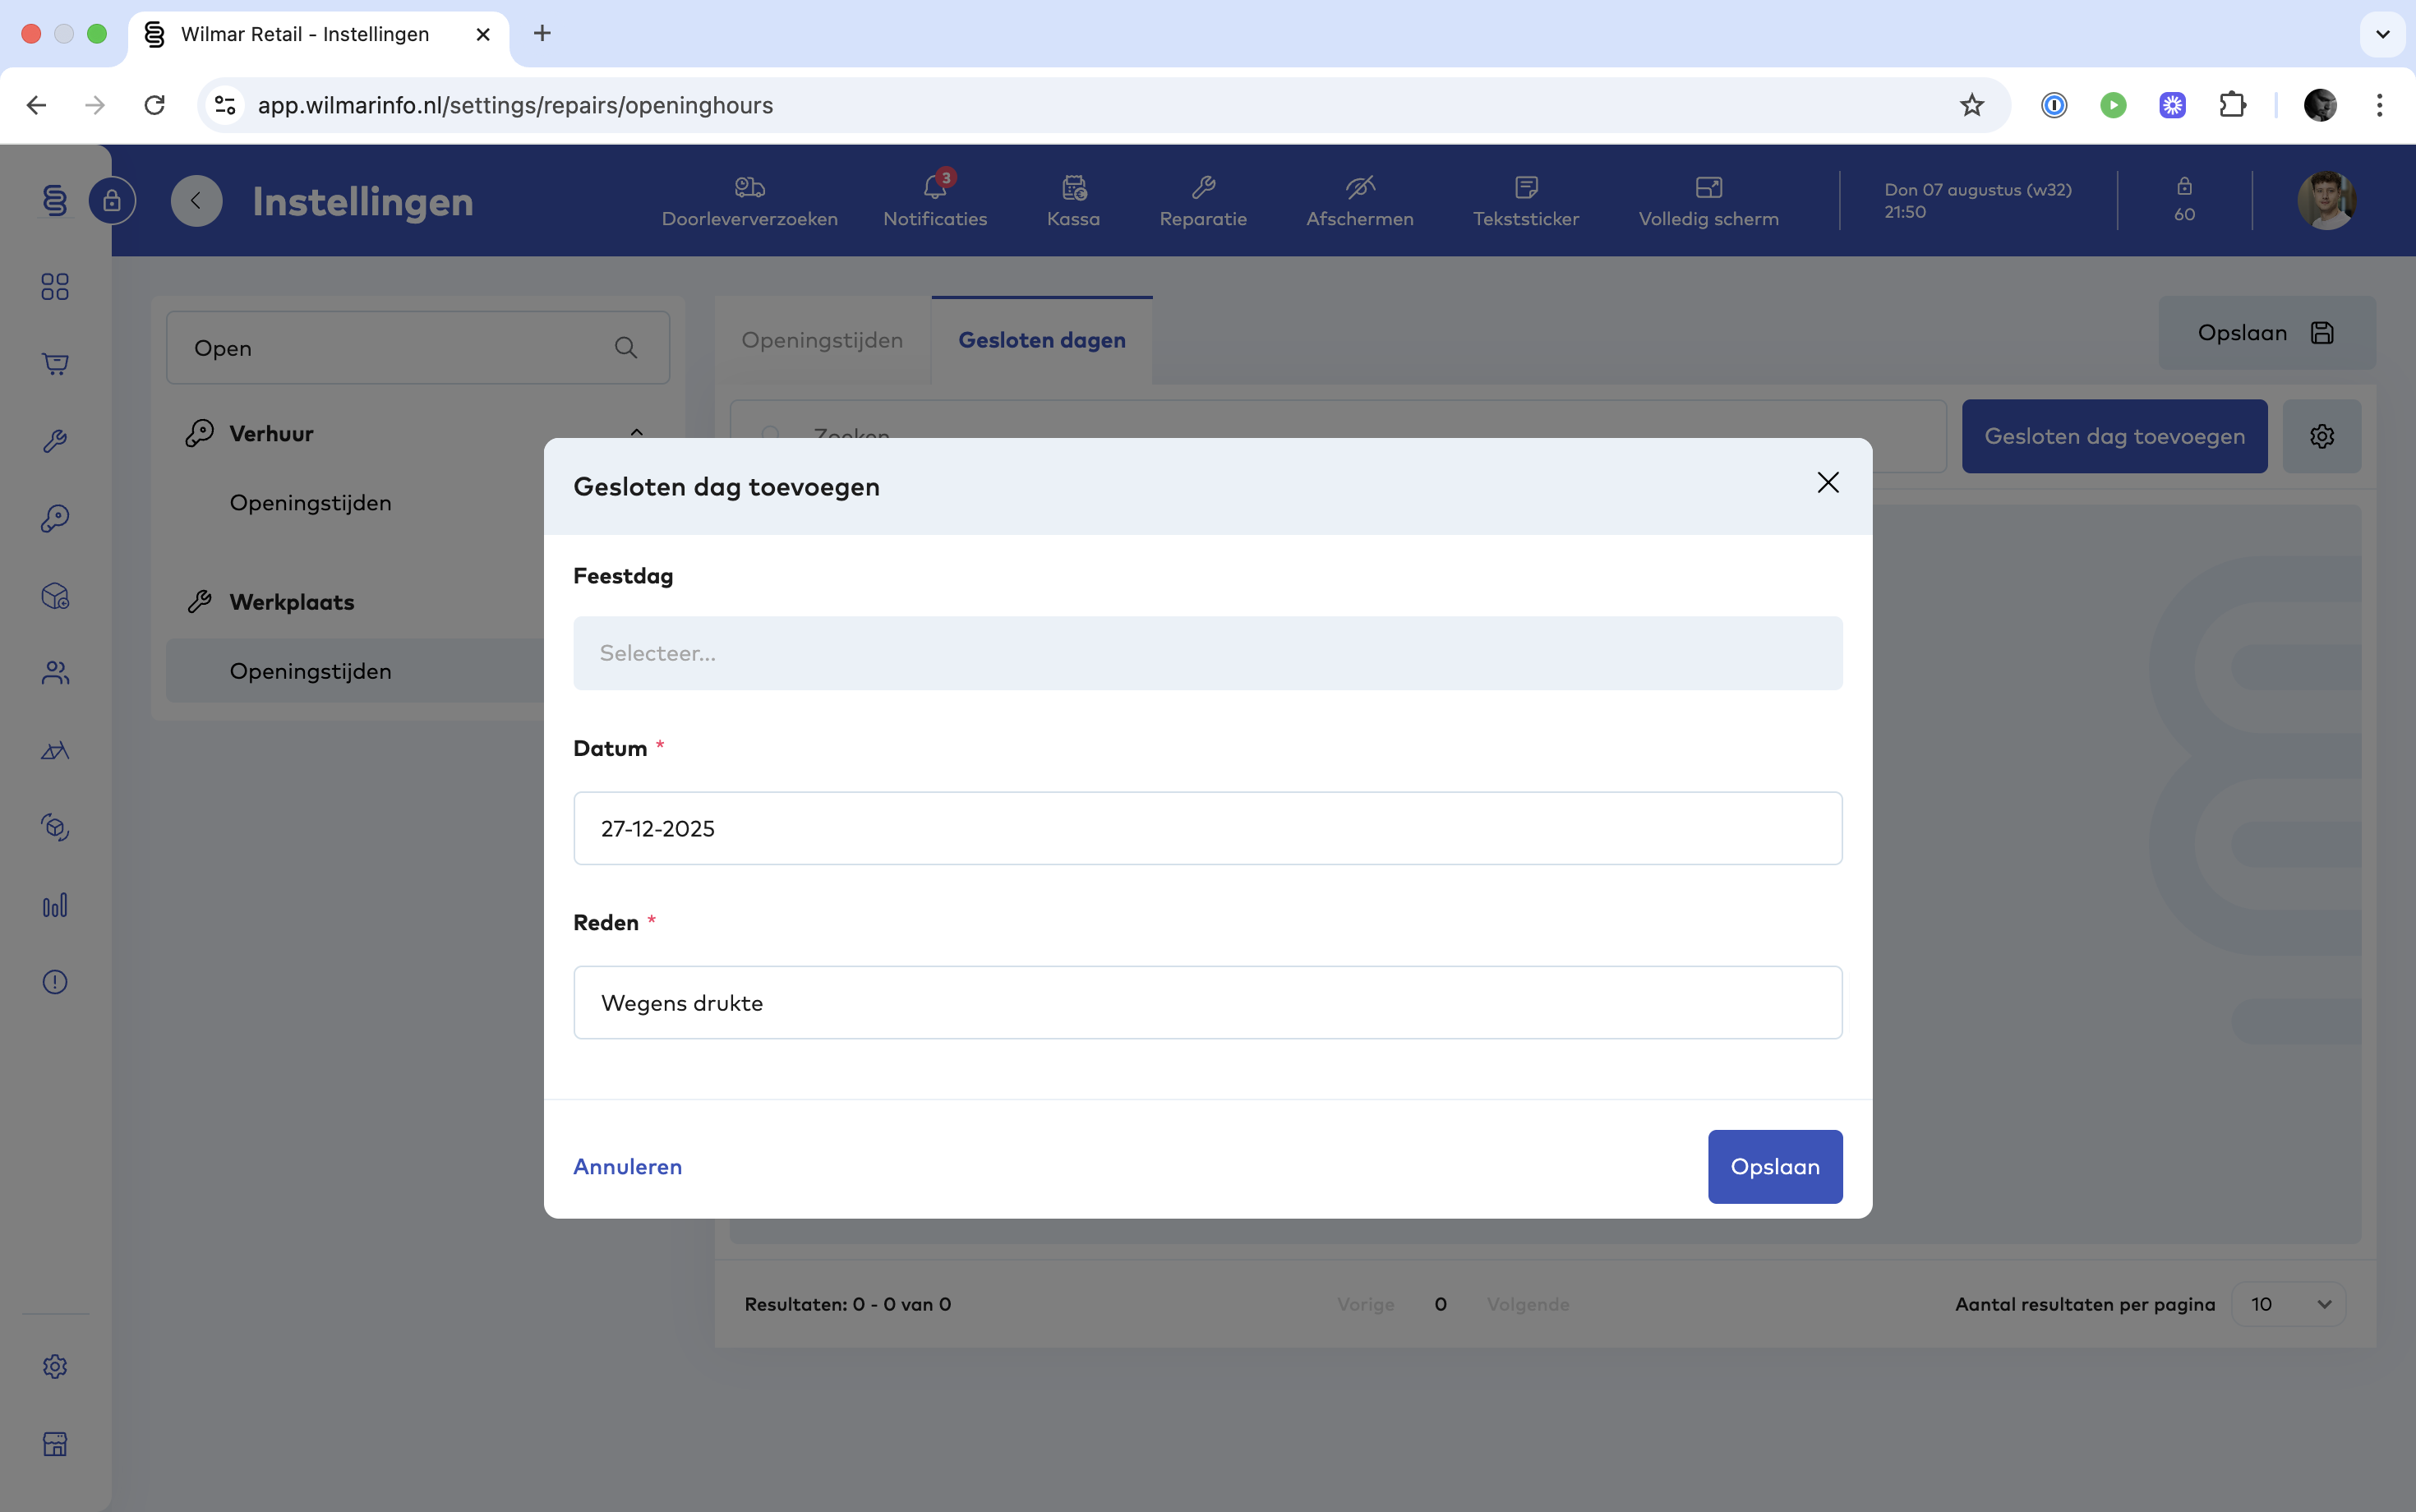Select Openingstijden under Verhuur
Screen dimensions: 2416x1512
(x=310, y=503)
